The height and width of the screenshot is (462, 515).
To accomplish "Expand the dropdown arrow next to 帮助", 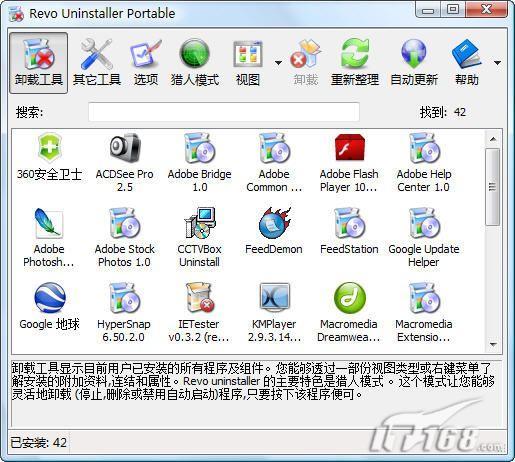I will click(497, 62).
